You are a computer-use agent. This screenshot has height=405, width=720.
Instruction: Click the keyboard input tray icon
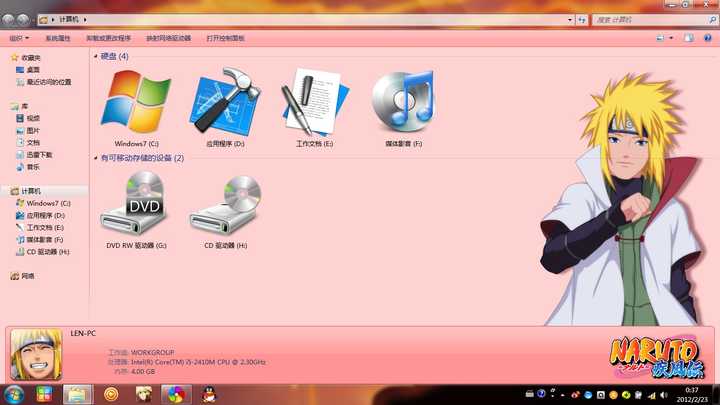529,394
